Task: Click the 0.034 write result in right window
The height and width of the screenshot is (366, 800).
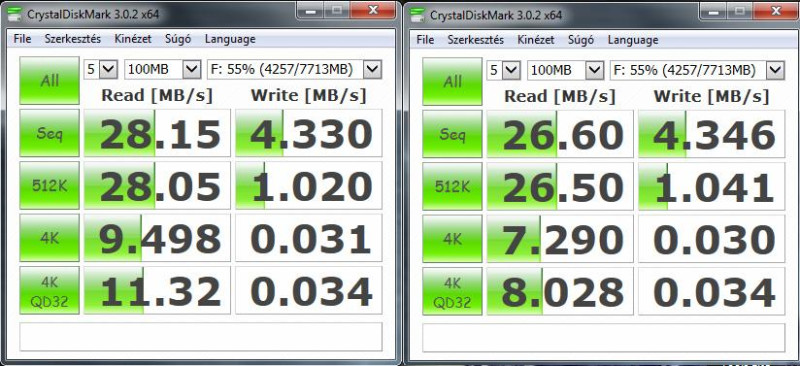Action: click(x=712, y=291)
